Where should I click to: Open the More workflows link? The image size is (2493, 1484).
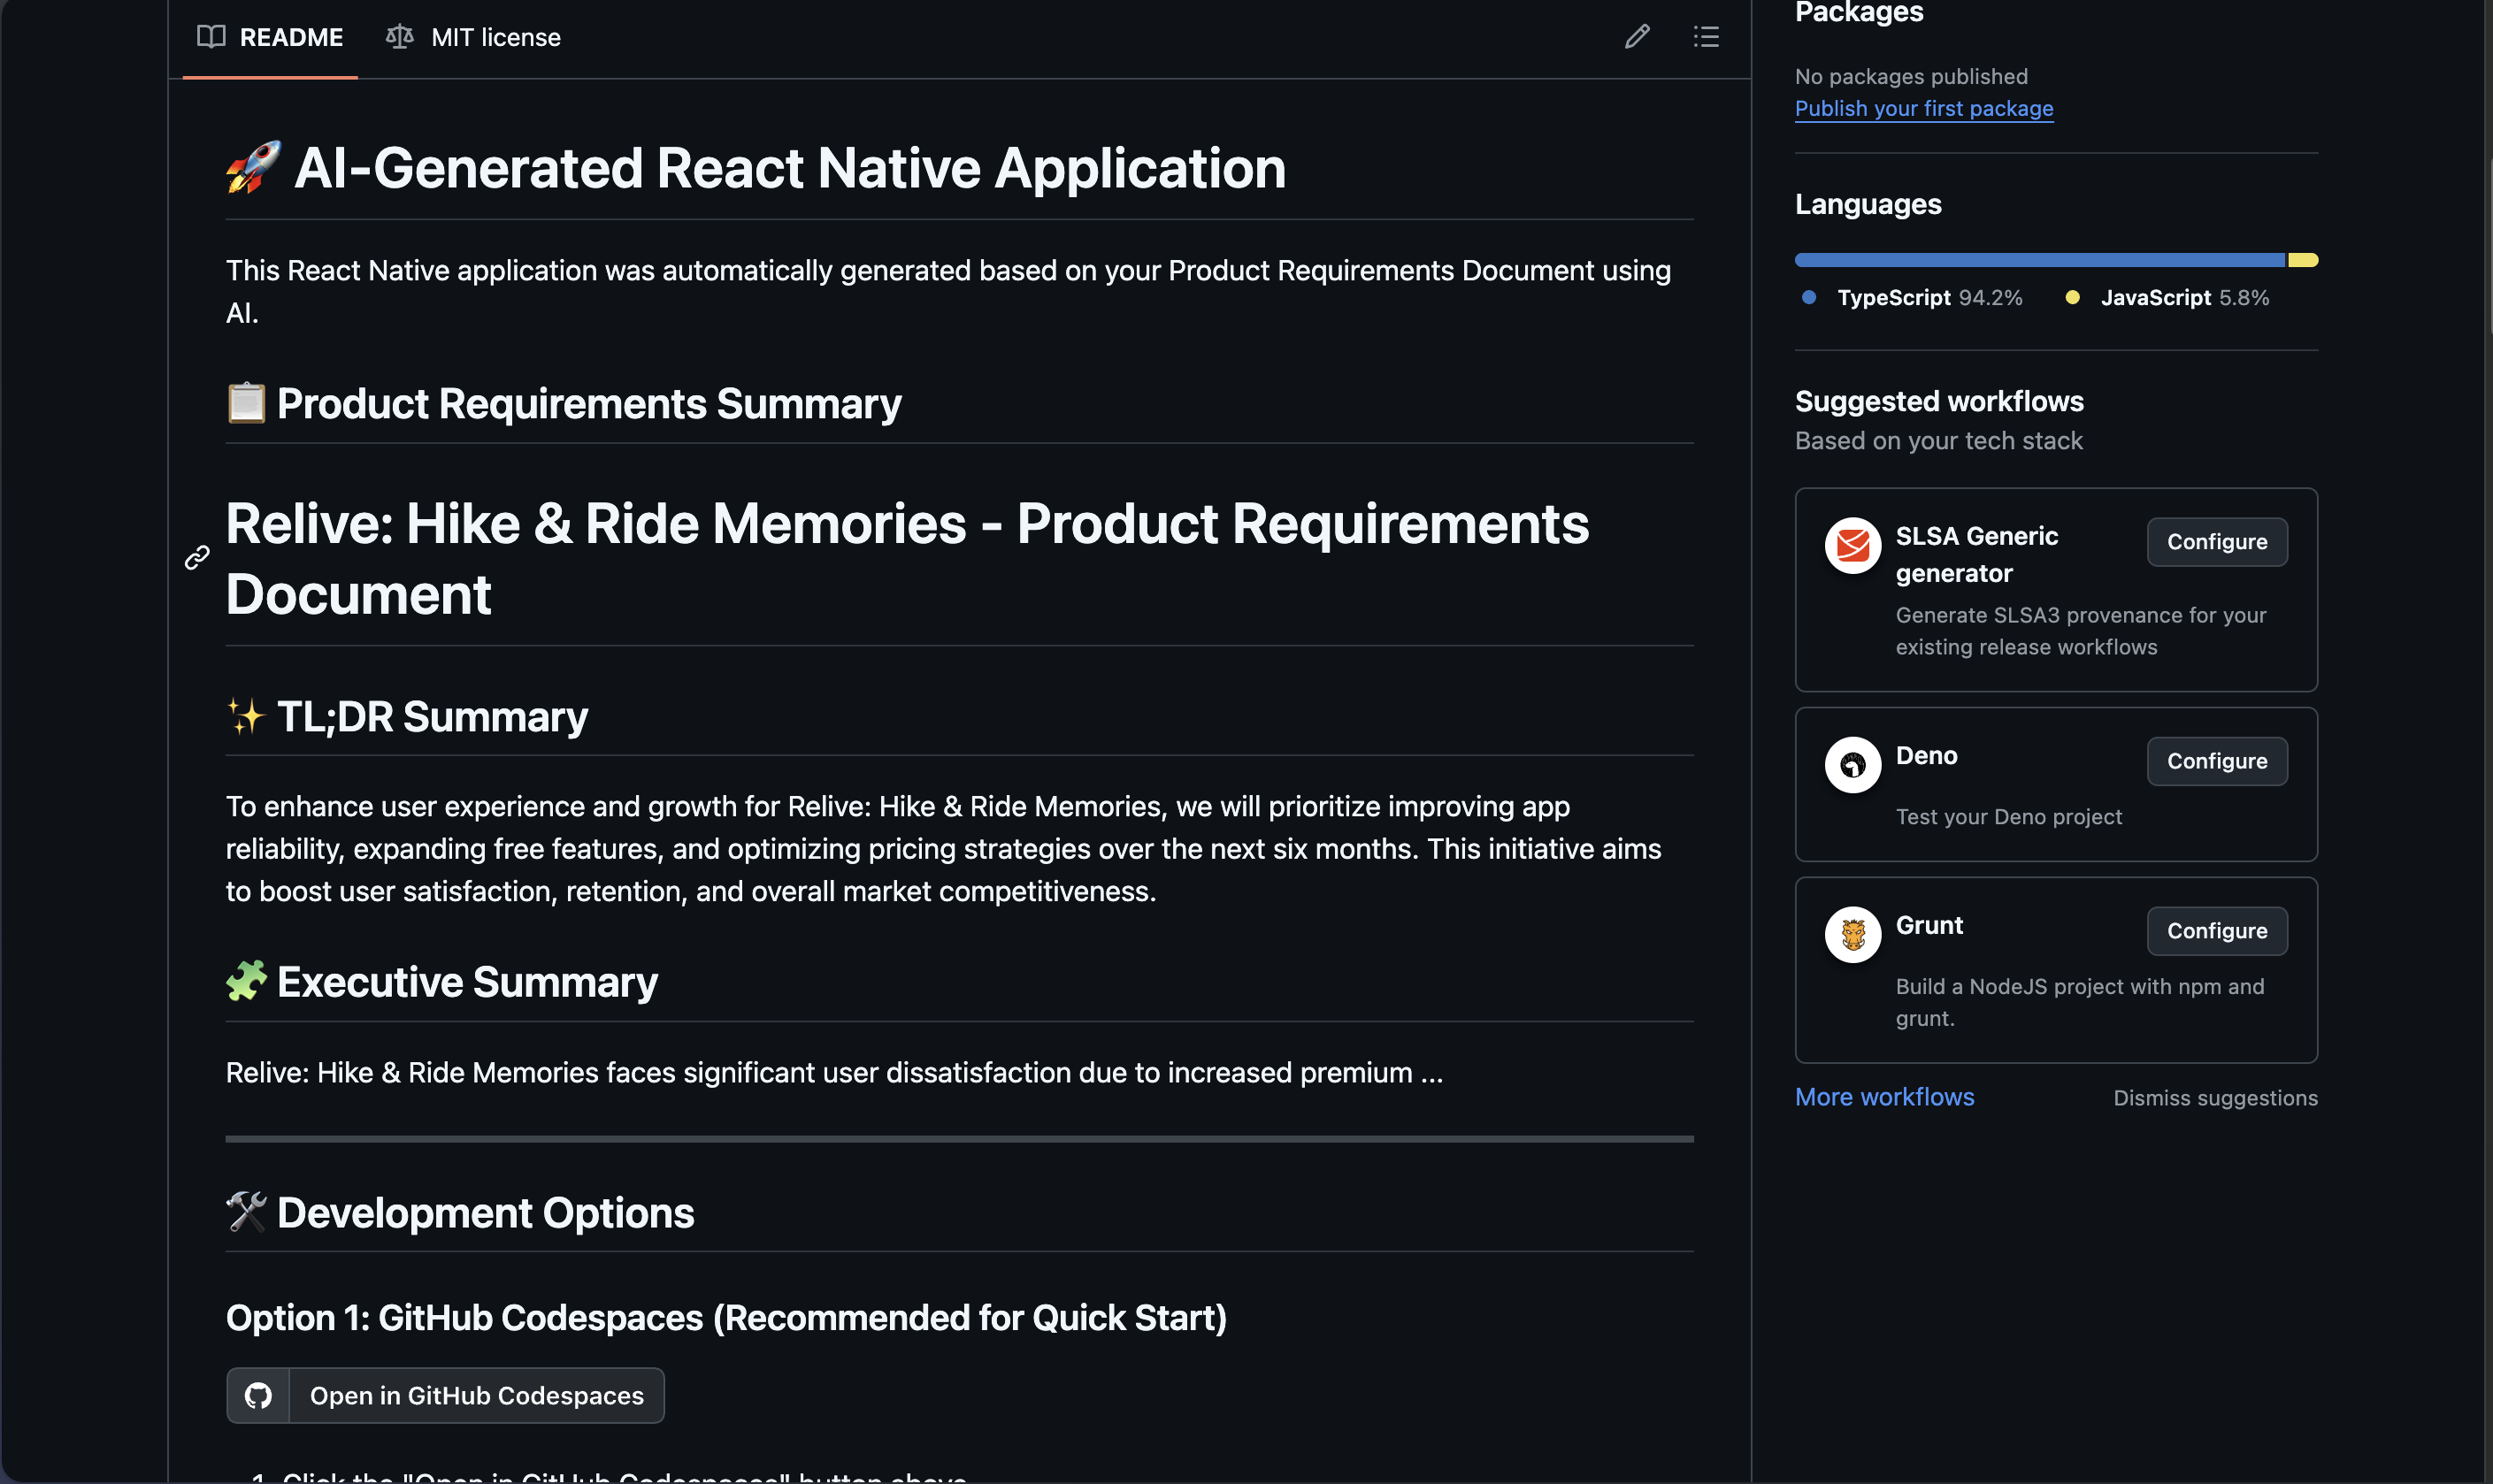tap(1884, 1097)
